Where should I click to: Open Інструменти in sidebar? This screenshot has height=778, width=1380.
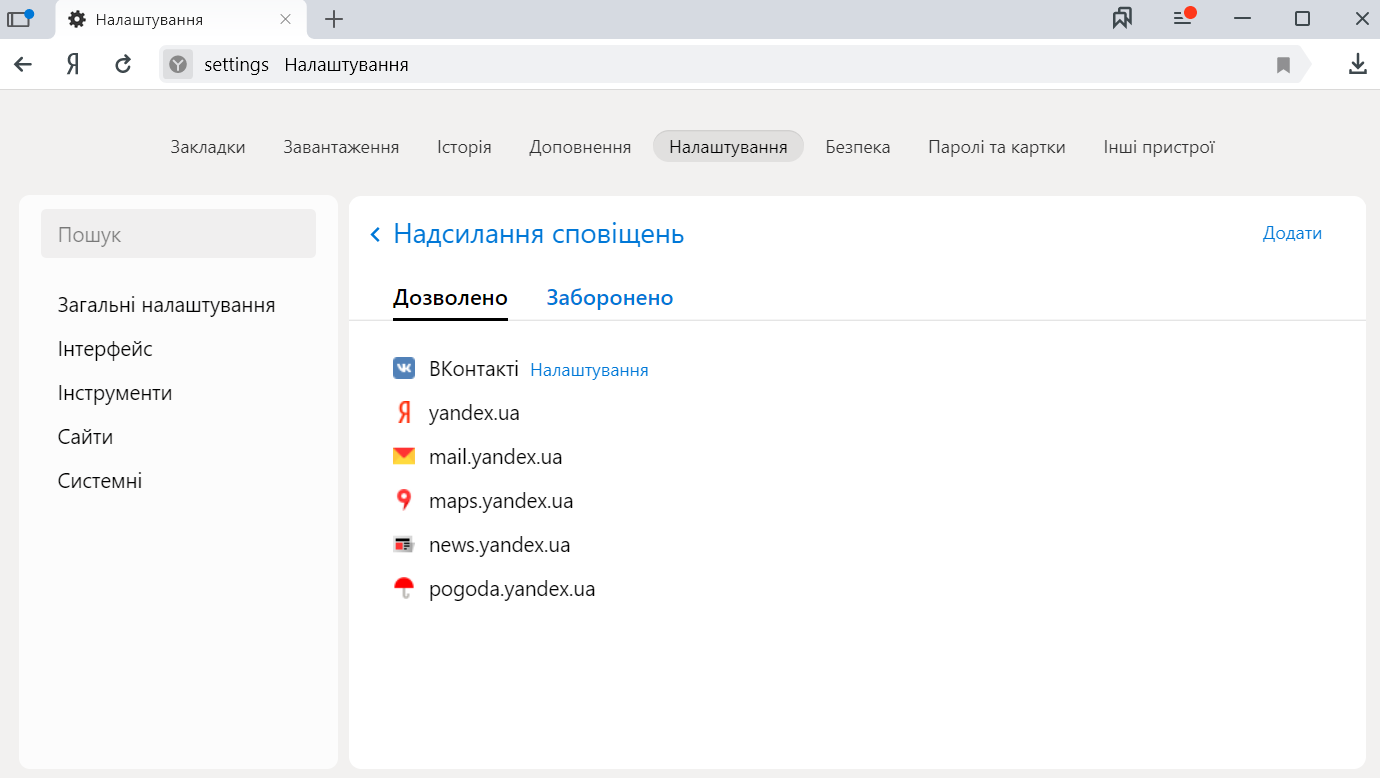click(115, 393)
